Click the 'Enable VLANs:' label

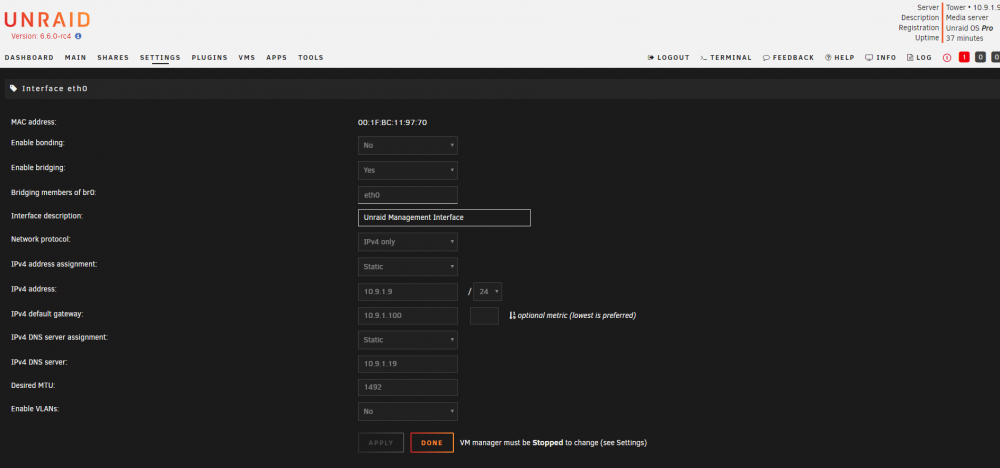(35, 409)
